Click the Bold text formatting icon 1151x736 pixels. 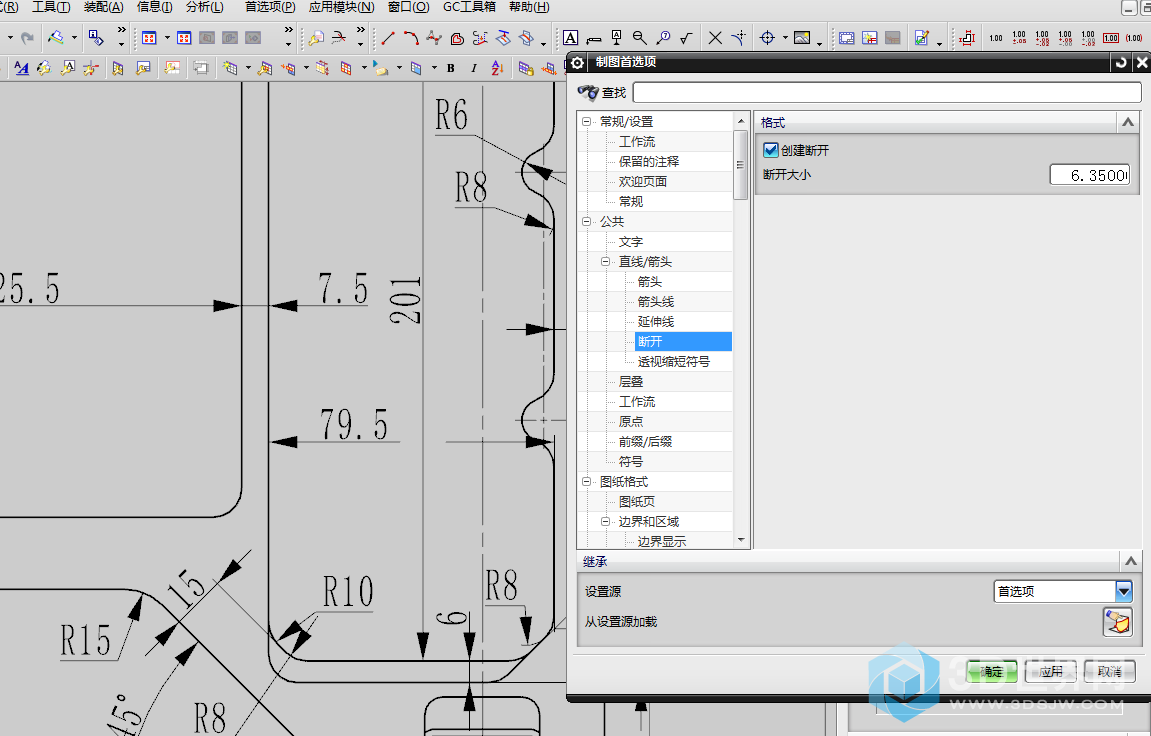[451, 68]
